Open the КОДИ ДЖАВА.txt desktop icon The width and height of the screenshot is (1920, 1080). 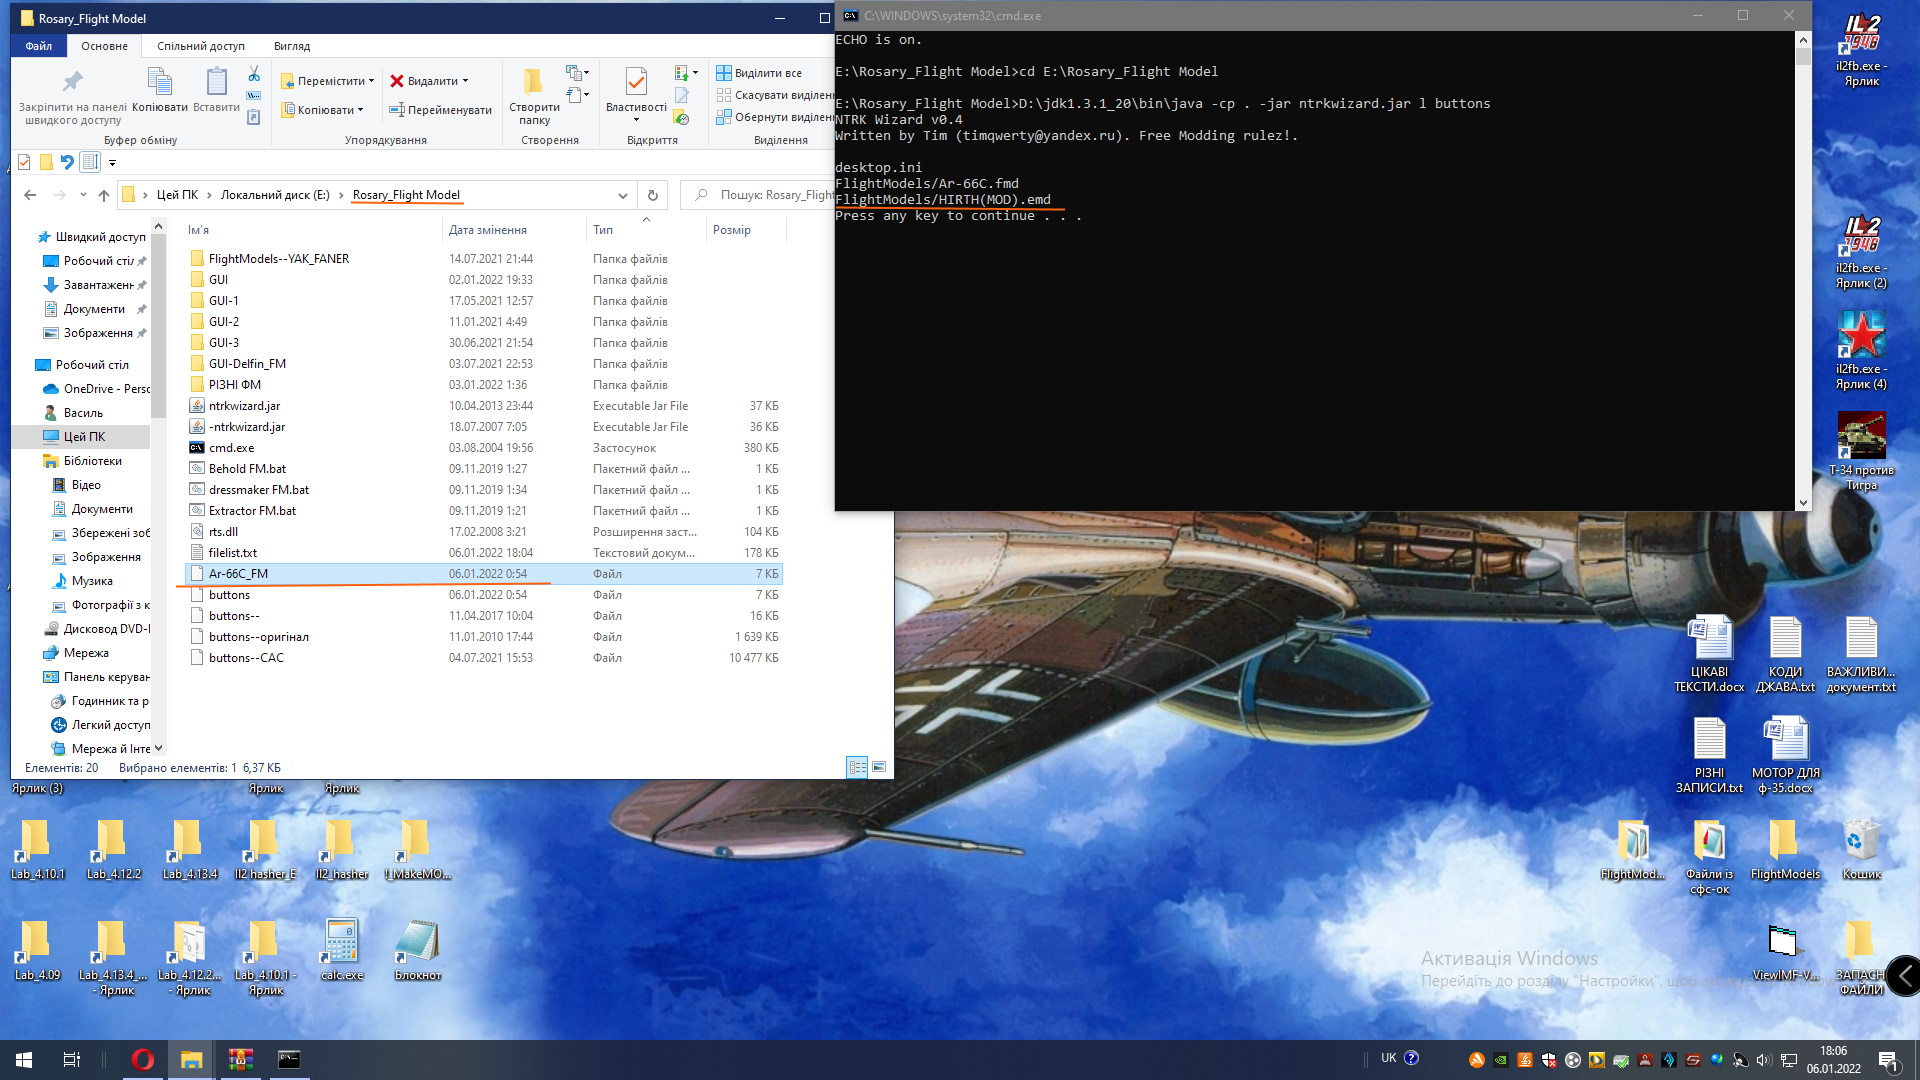click(1785, 655)
